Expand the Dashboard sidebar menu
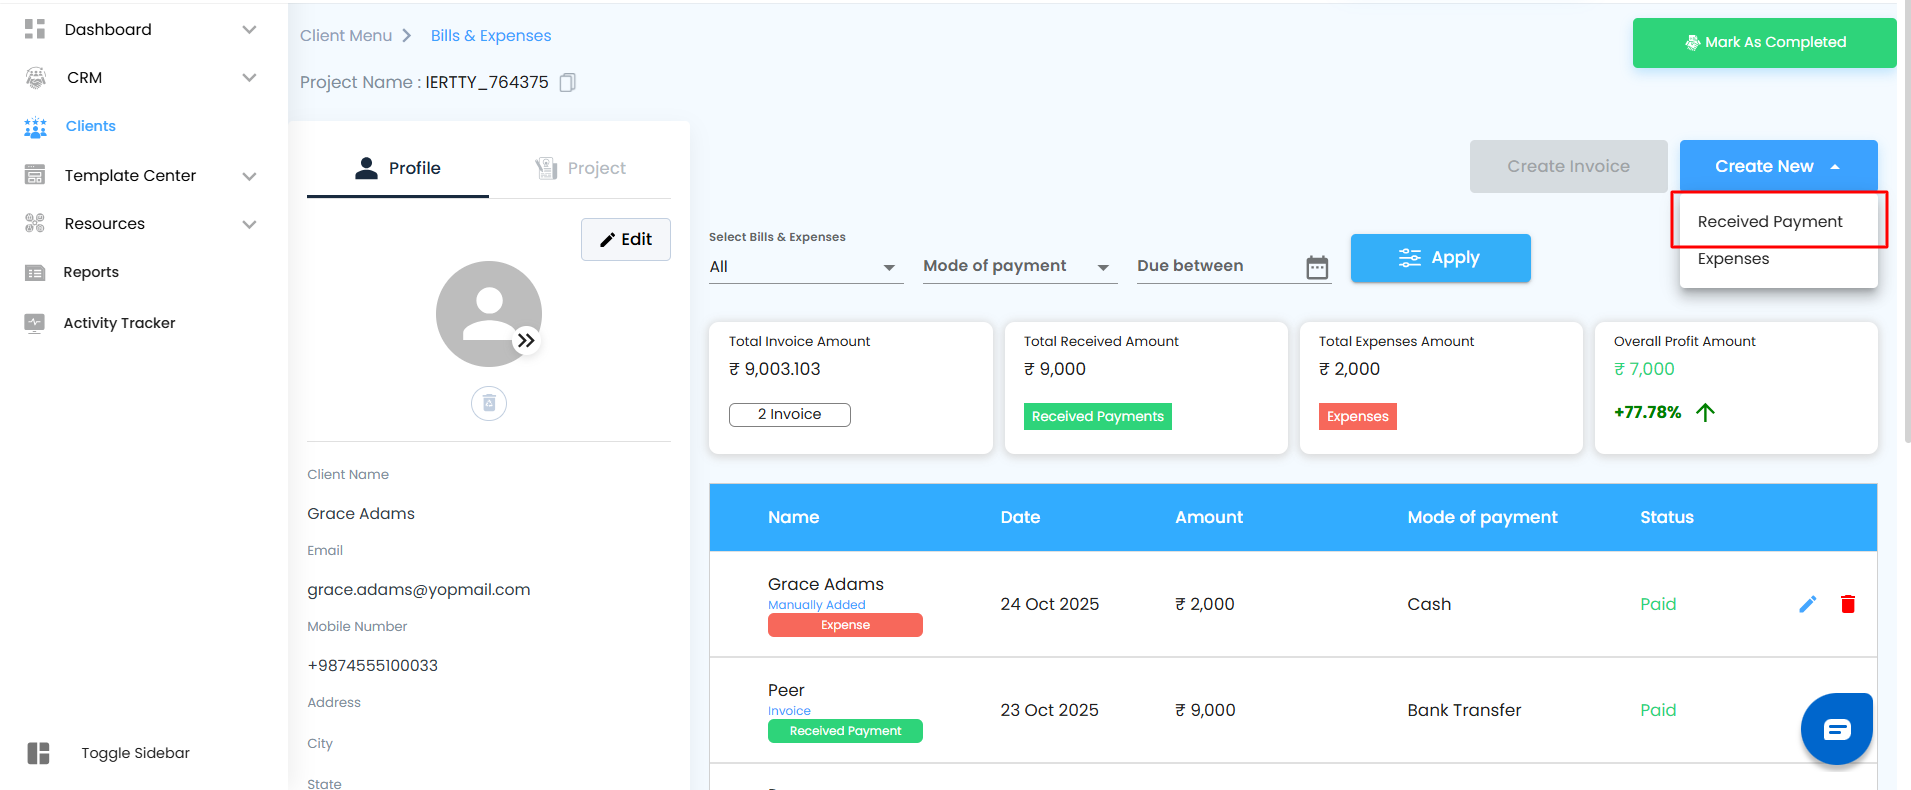1911x790 pixels. click(249, 30)
